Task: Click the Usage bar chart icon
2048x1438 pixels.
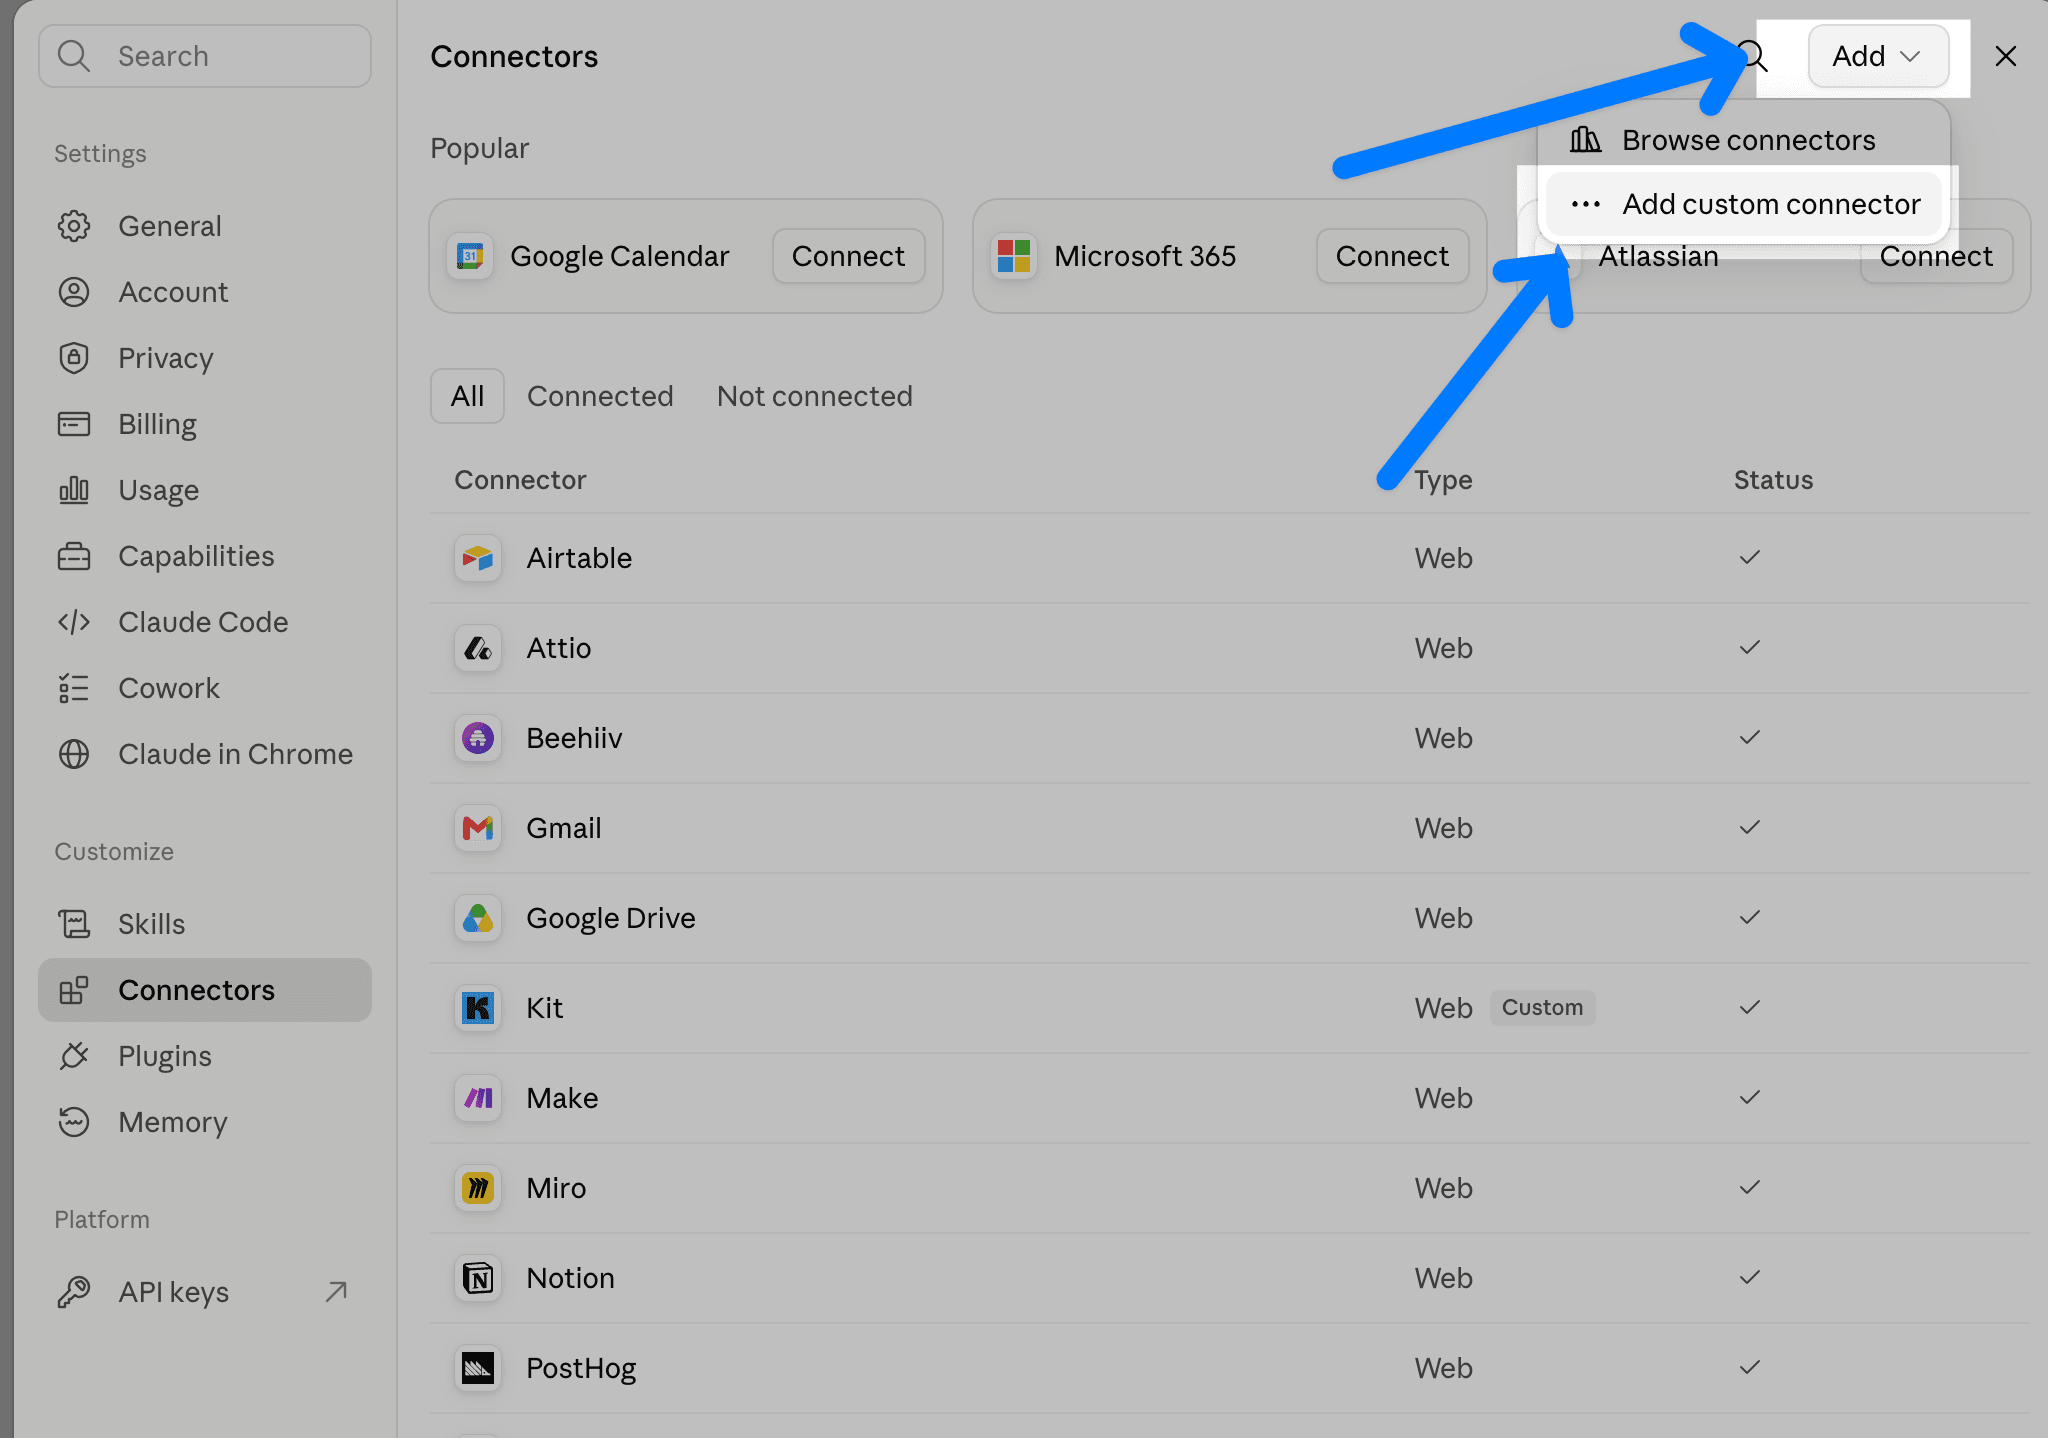Action: pos(74,490)
